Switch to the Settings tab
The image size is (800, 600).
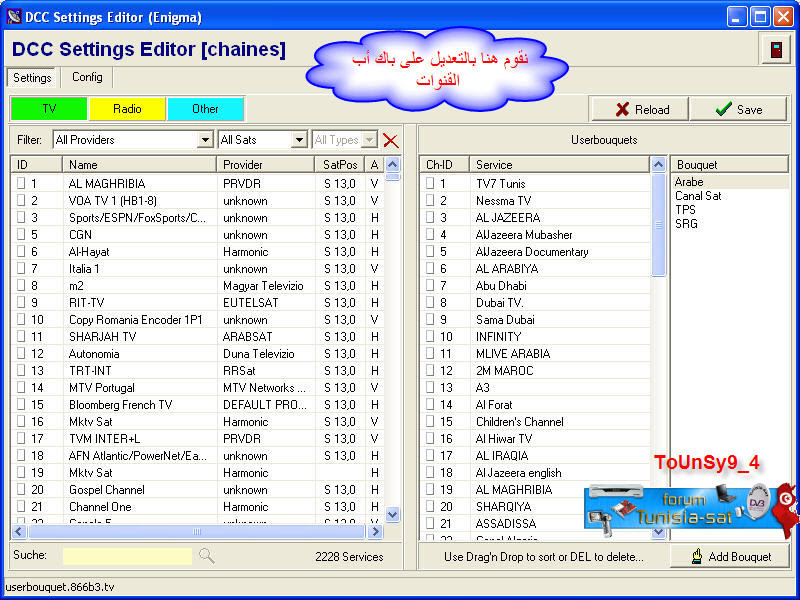coord(32,78)
